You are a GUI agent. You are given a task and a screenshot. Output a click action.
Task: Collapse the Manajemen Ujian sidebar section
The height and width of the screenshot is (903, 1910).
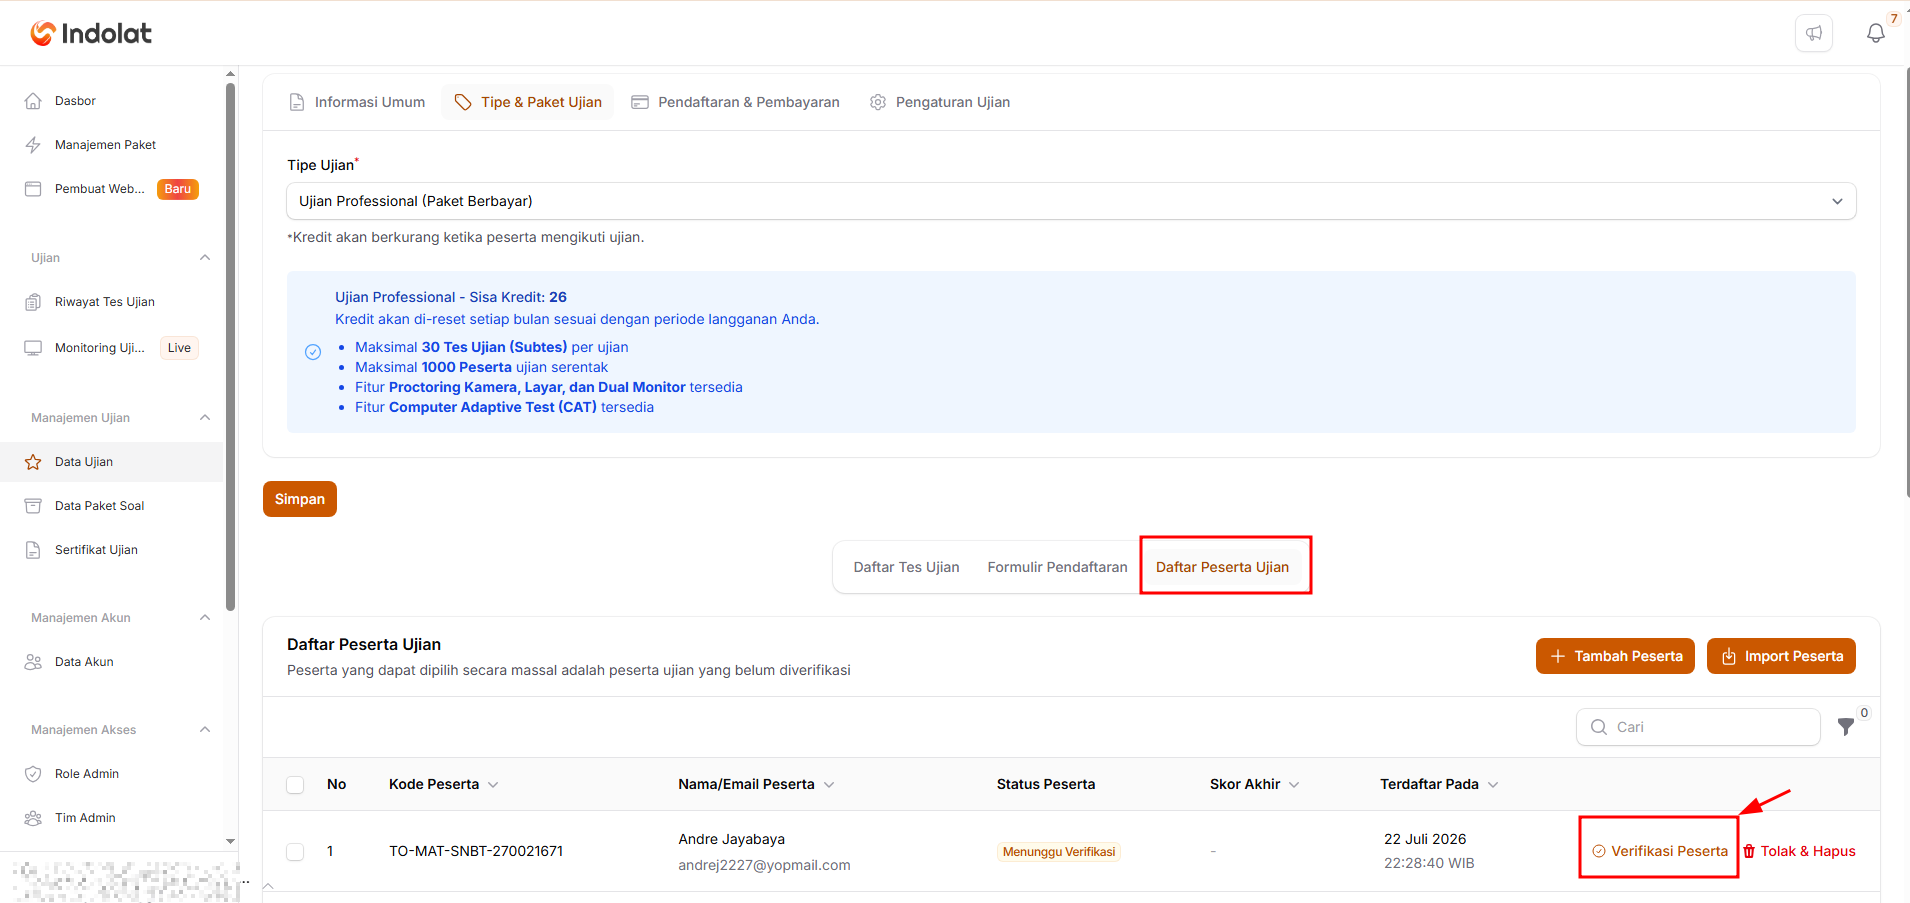pos(205,418)
